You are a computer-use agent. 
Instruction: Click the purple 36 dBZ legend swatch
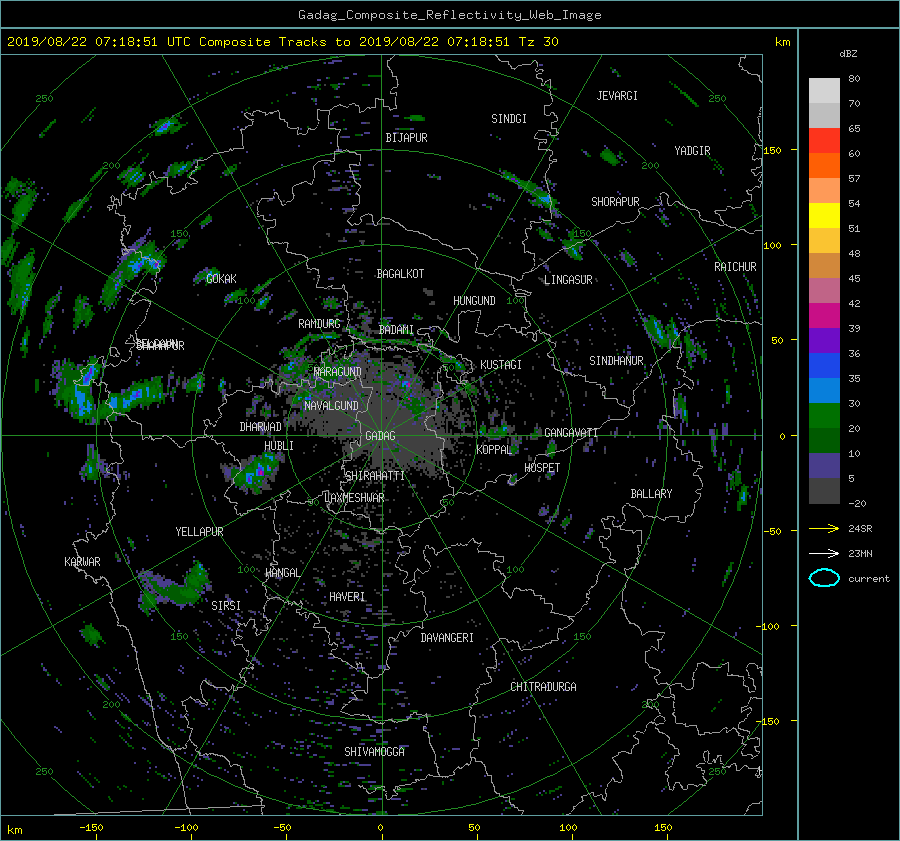pos(824,340)
